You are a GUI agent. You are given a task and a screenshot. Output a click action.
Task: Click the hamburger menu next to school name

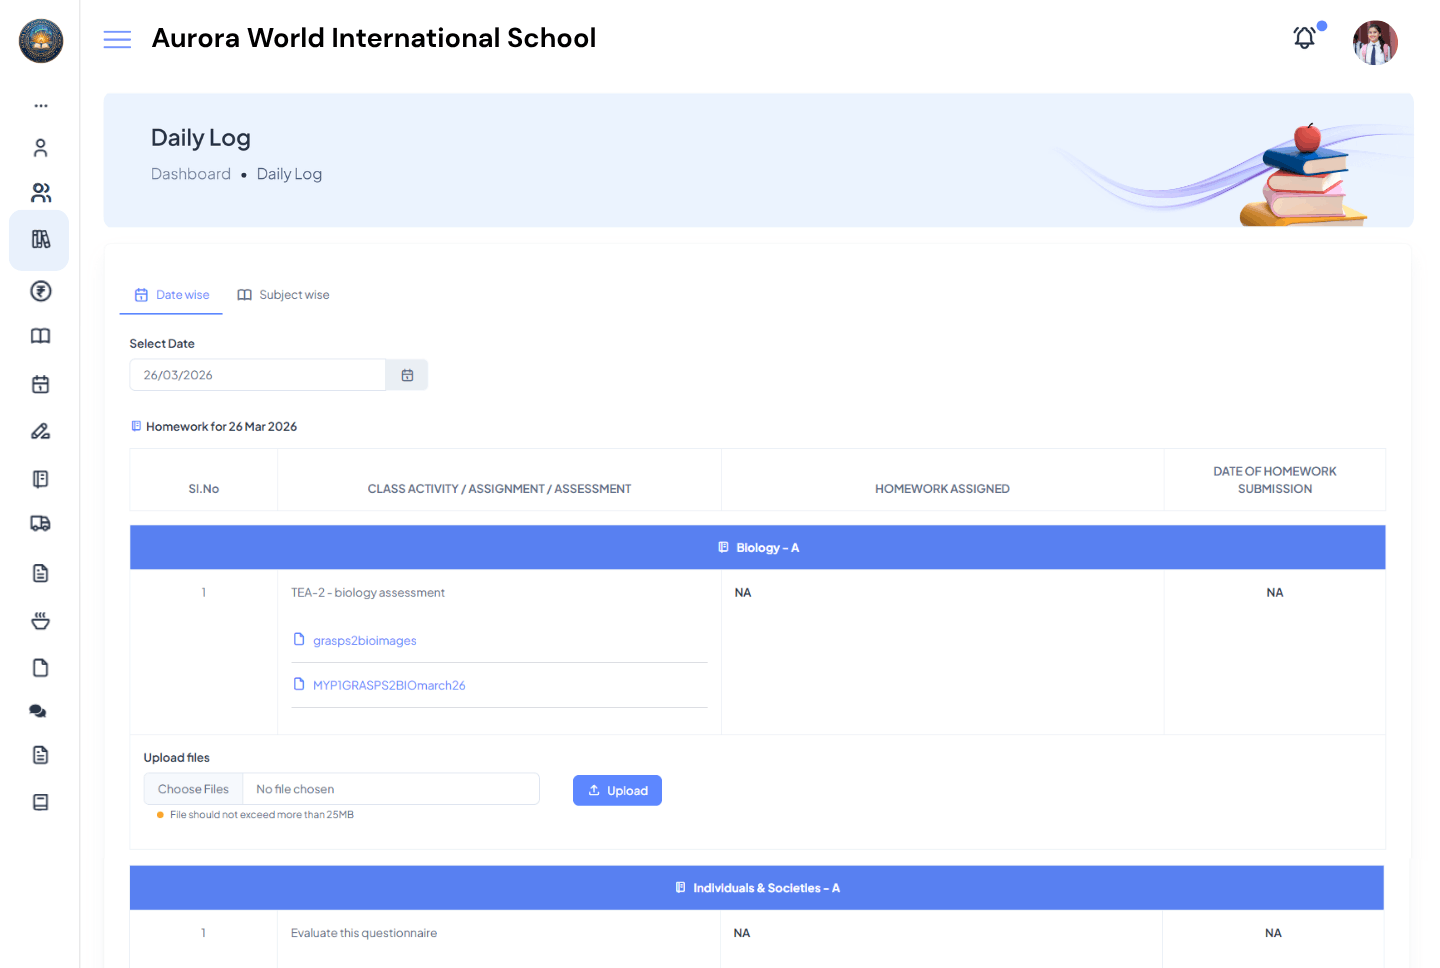pyautogui.click(x=117, y=39)
